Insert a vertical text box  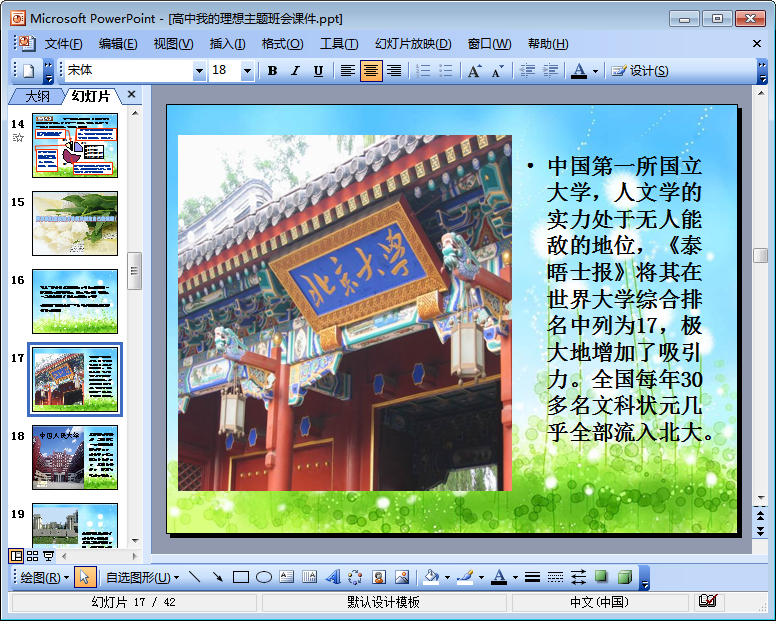point(310,577)
